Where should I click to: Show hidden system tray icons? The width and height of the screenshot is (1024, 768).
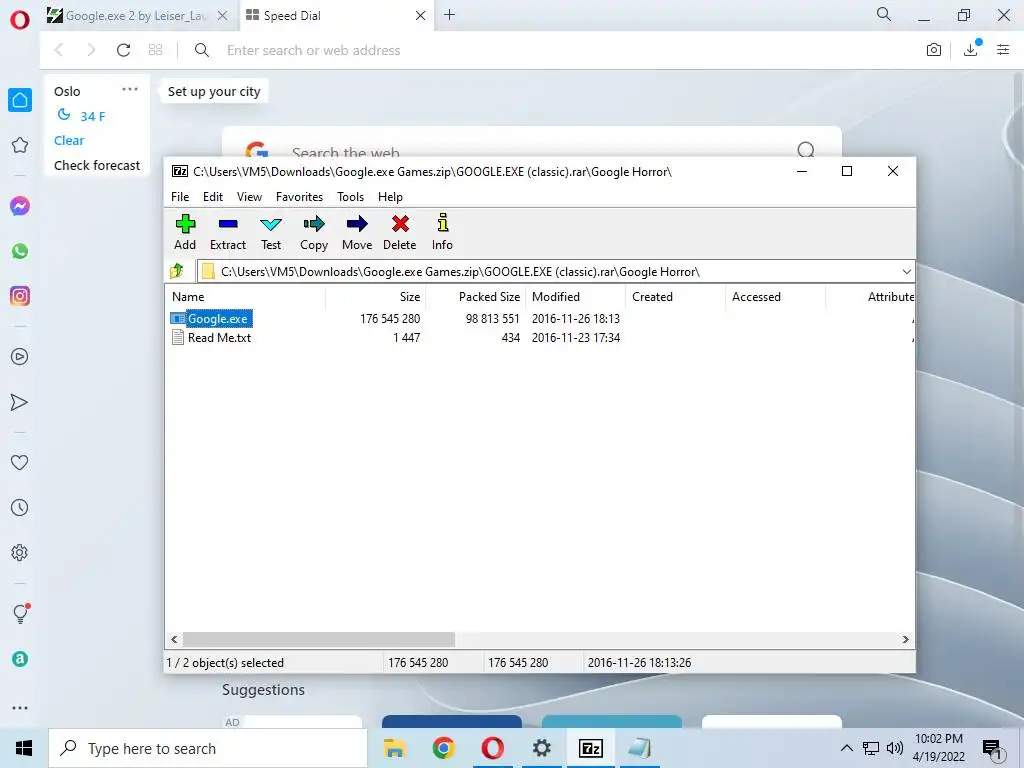846,748
